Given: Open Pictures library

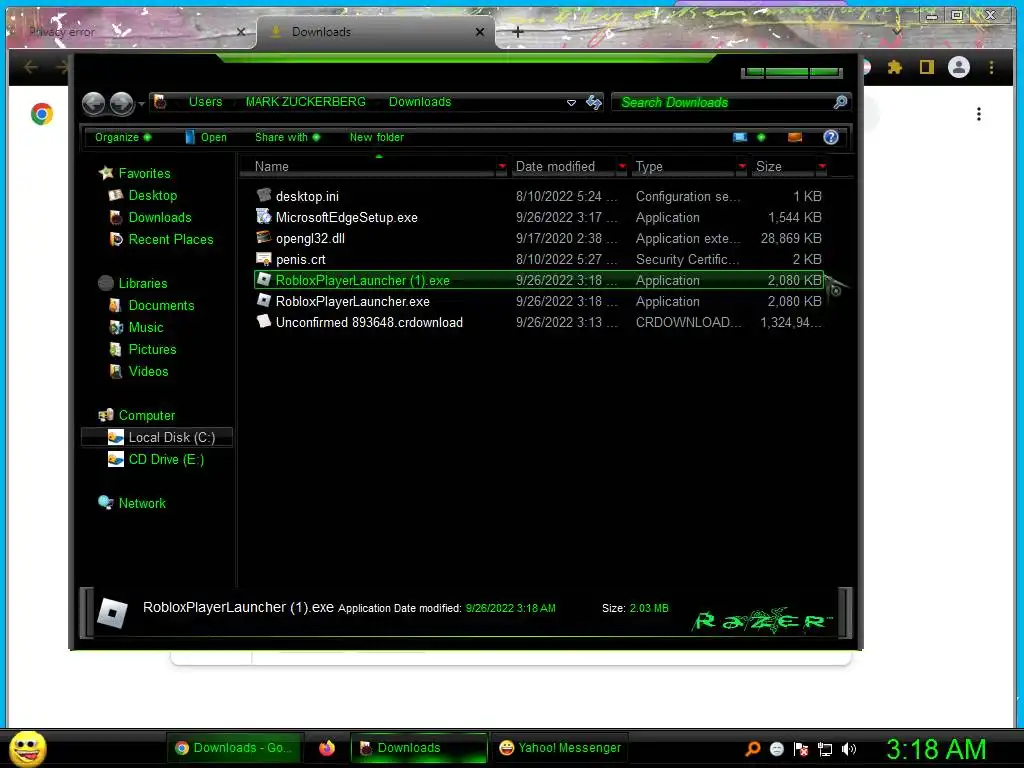Looking at the screenshot, I should pyautogui.click(x=143, y=349).
